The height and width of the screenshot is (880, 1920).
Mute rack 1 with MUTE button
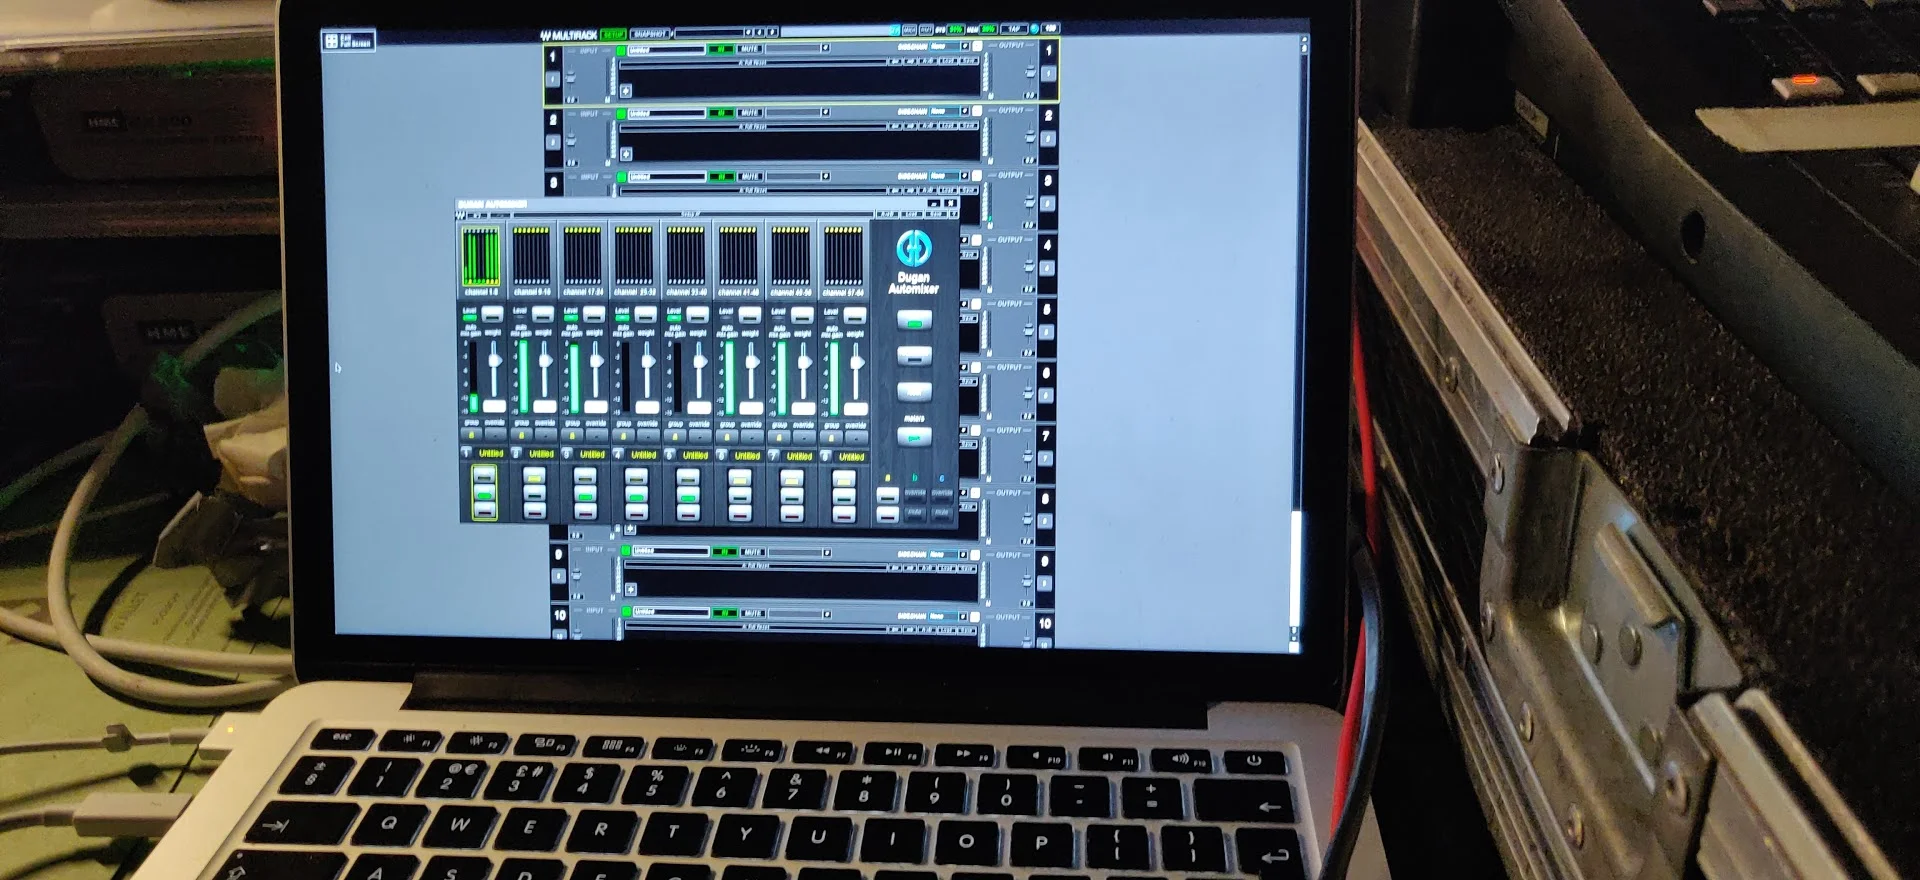(x=750, y=49)
